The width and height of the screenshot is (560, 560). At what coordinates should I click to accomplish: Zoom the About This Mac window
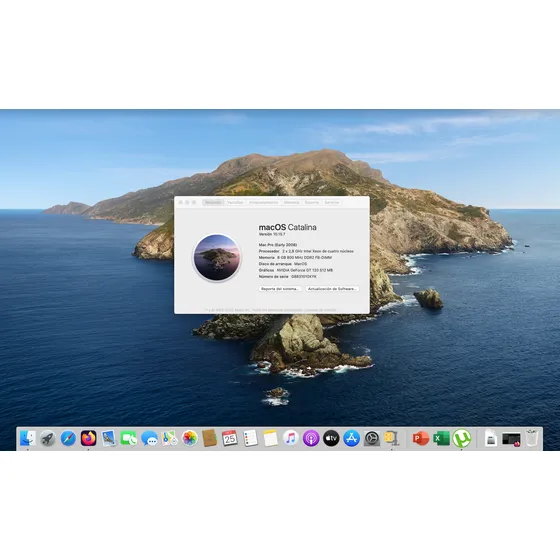[x=194, y=202]
